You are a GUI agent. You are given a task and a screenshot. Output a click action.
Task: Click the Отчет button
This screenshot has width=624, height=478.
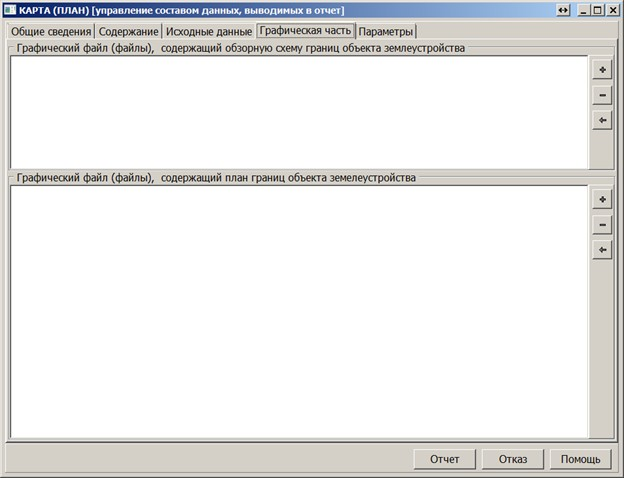pyautogui.click(x=445, y=459)
